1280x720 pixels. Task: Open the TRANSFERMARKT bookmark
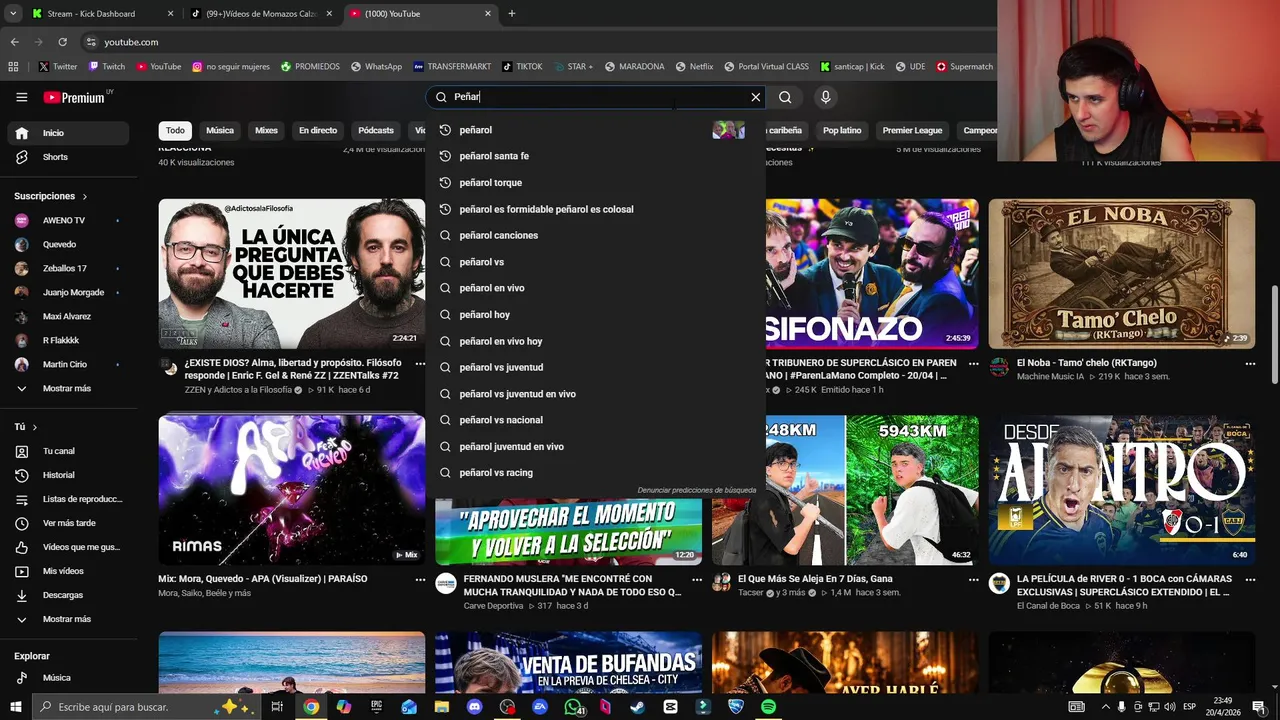point(453,67)
